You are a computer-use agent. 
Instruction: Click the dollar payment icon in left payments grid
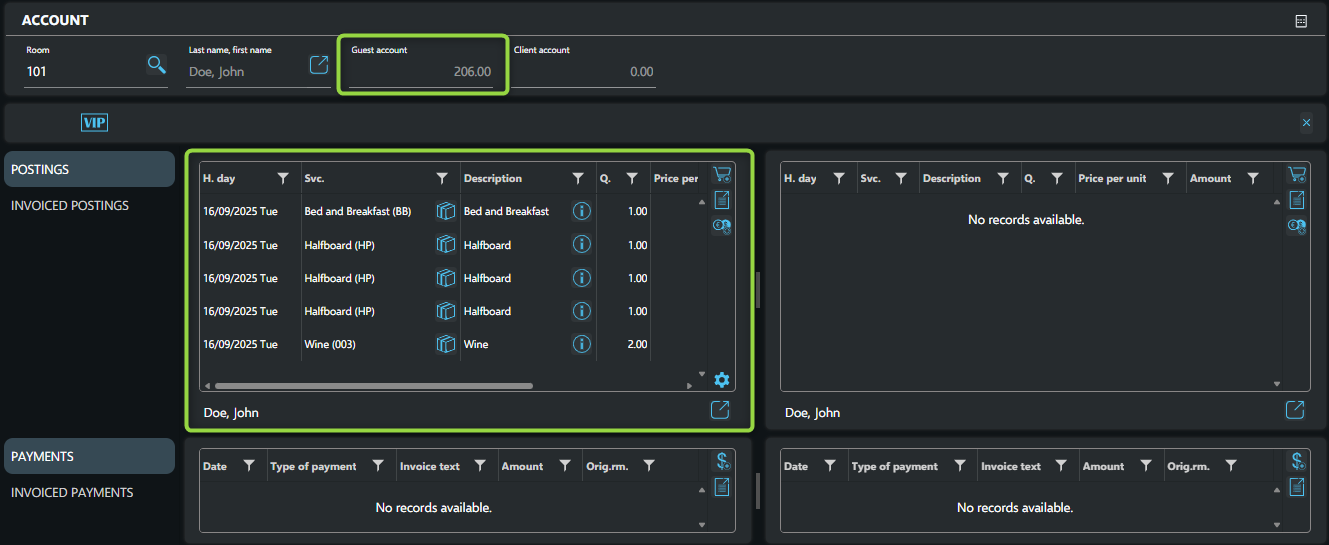(x=721, y=461)
